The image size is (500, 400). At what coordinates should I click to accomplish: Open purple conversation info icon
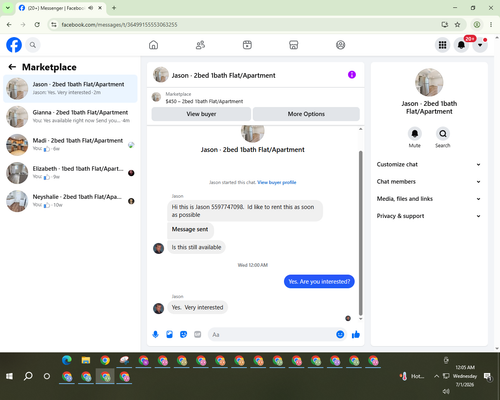pyautogui.click(x=352, y=75)
